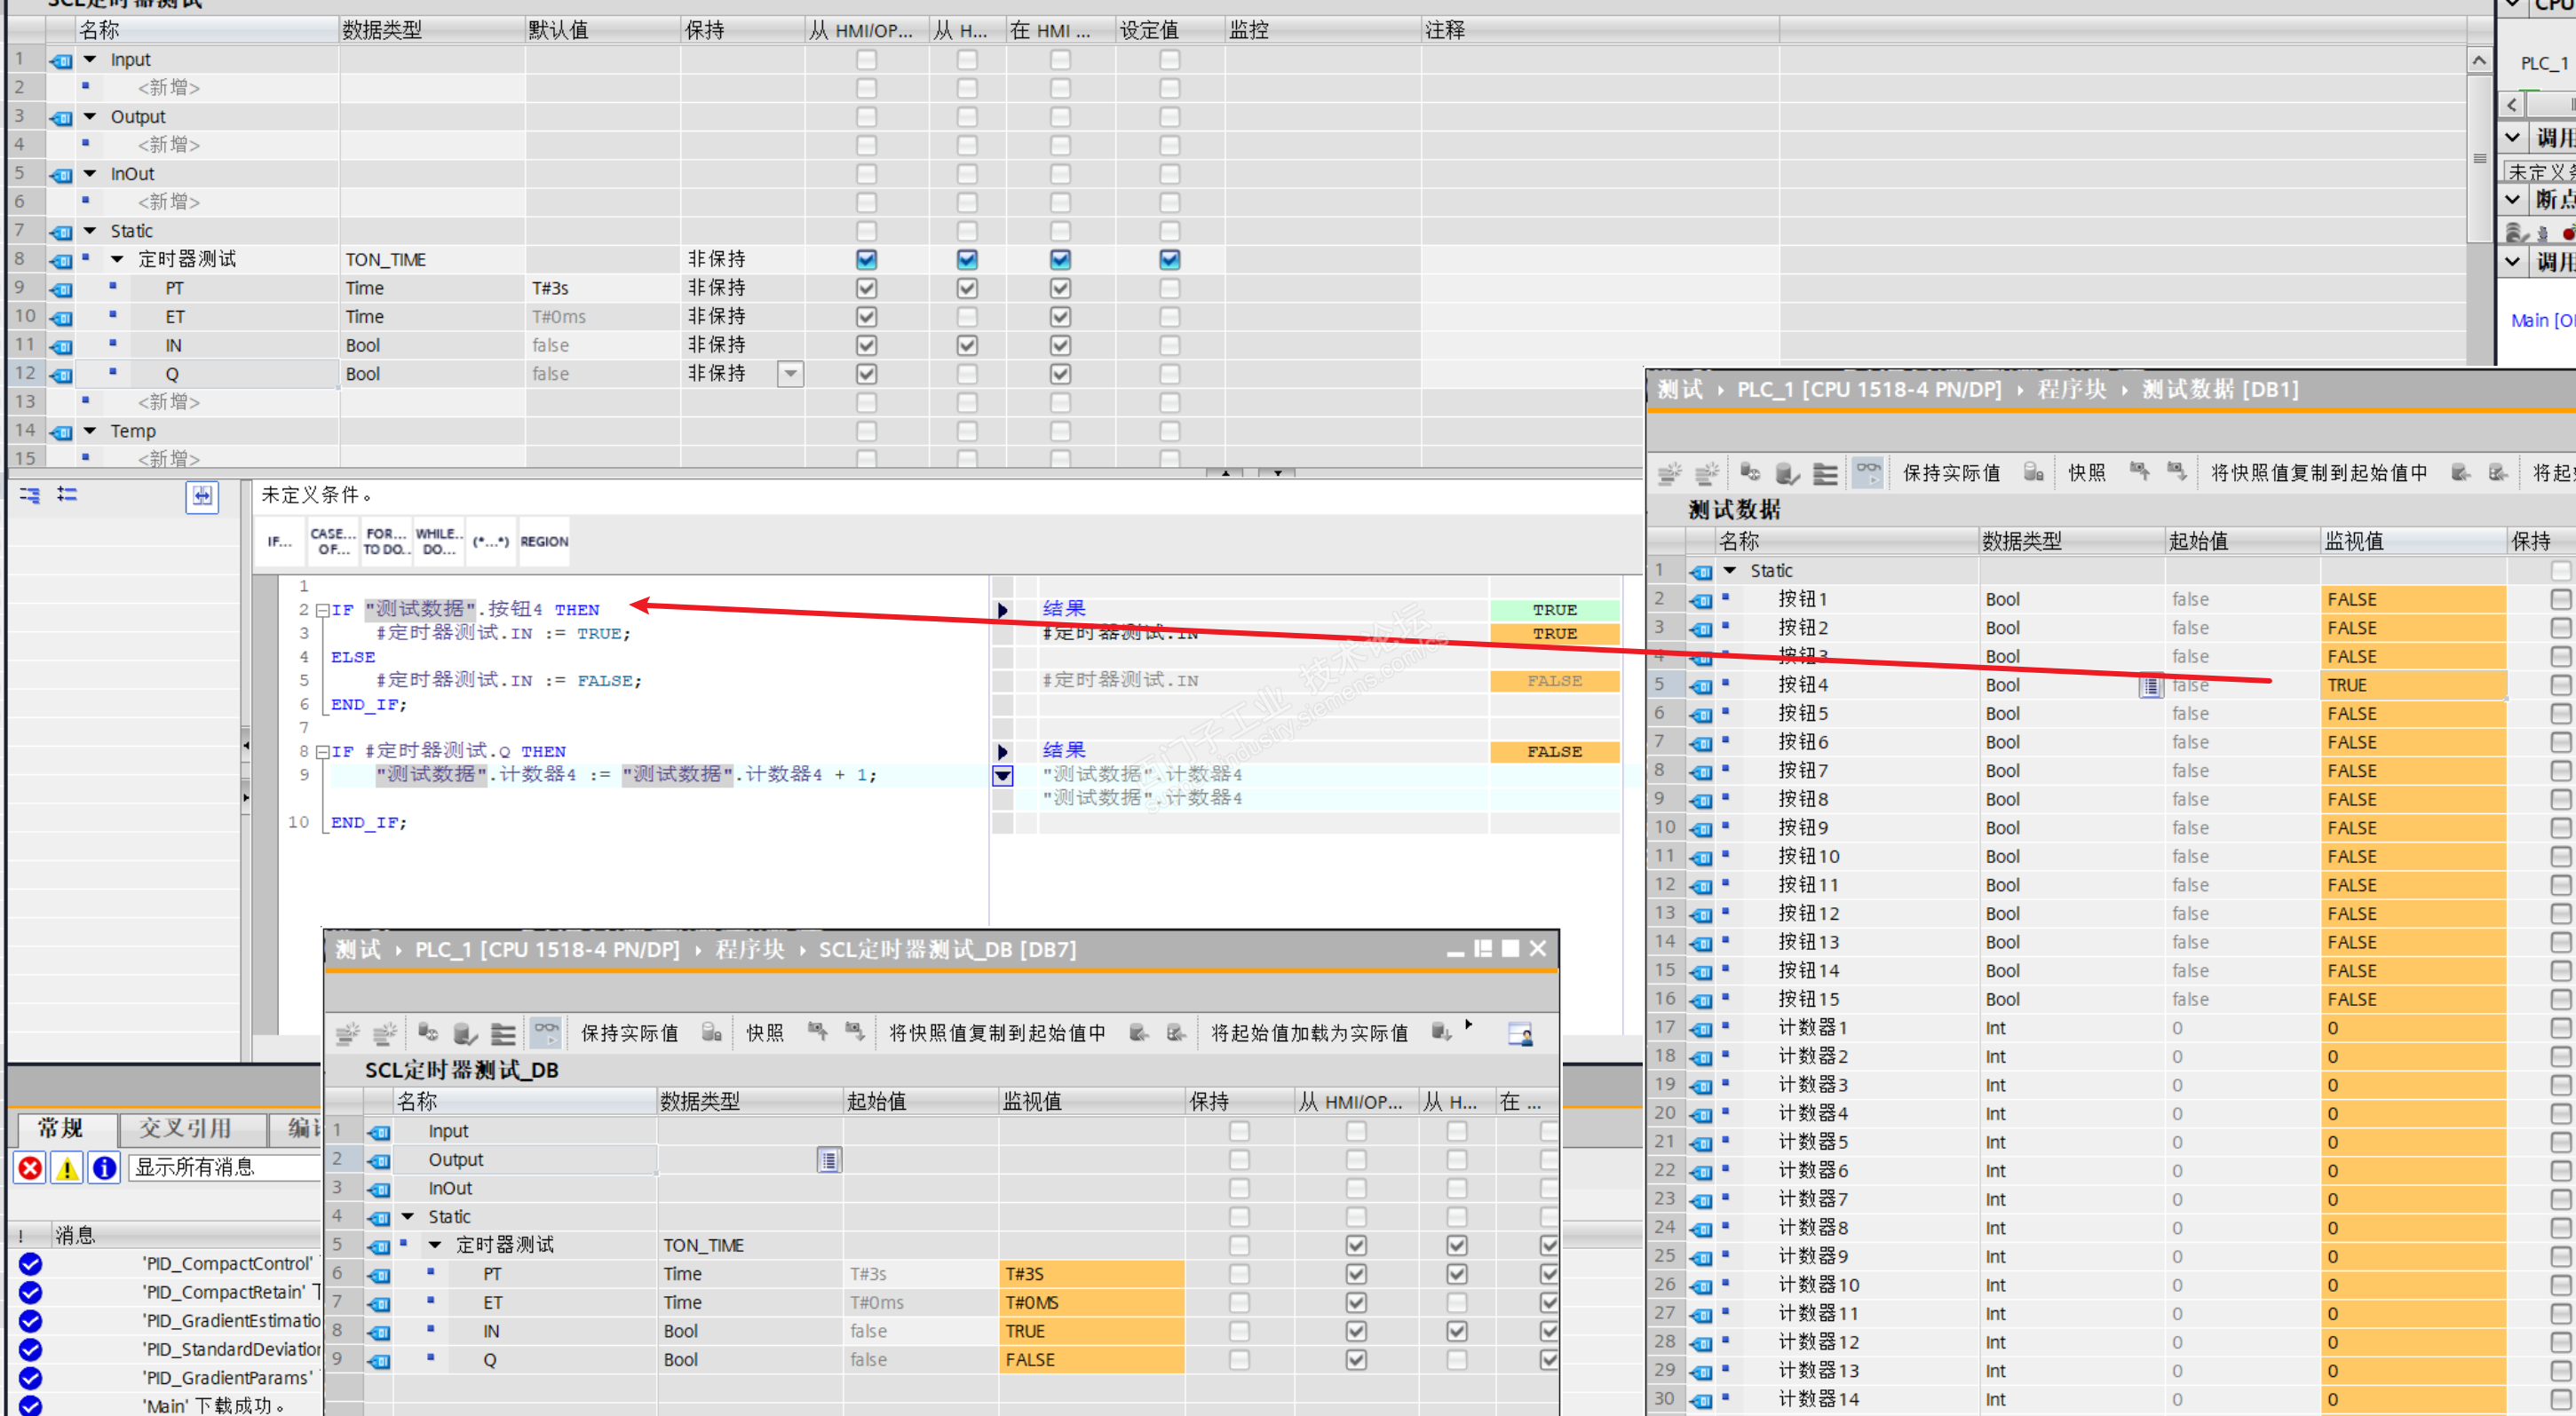This screenshot has width=2576, height=1416.
Task: Enable setpoint checkbox for ET row
Action: (x=1169, y=317)
